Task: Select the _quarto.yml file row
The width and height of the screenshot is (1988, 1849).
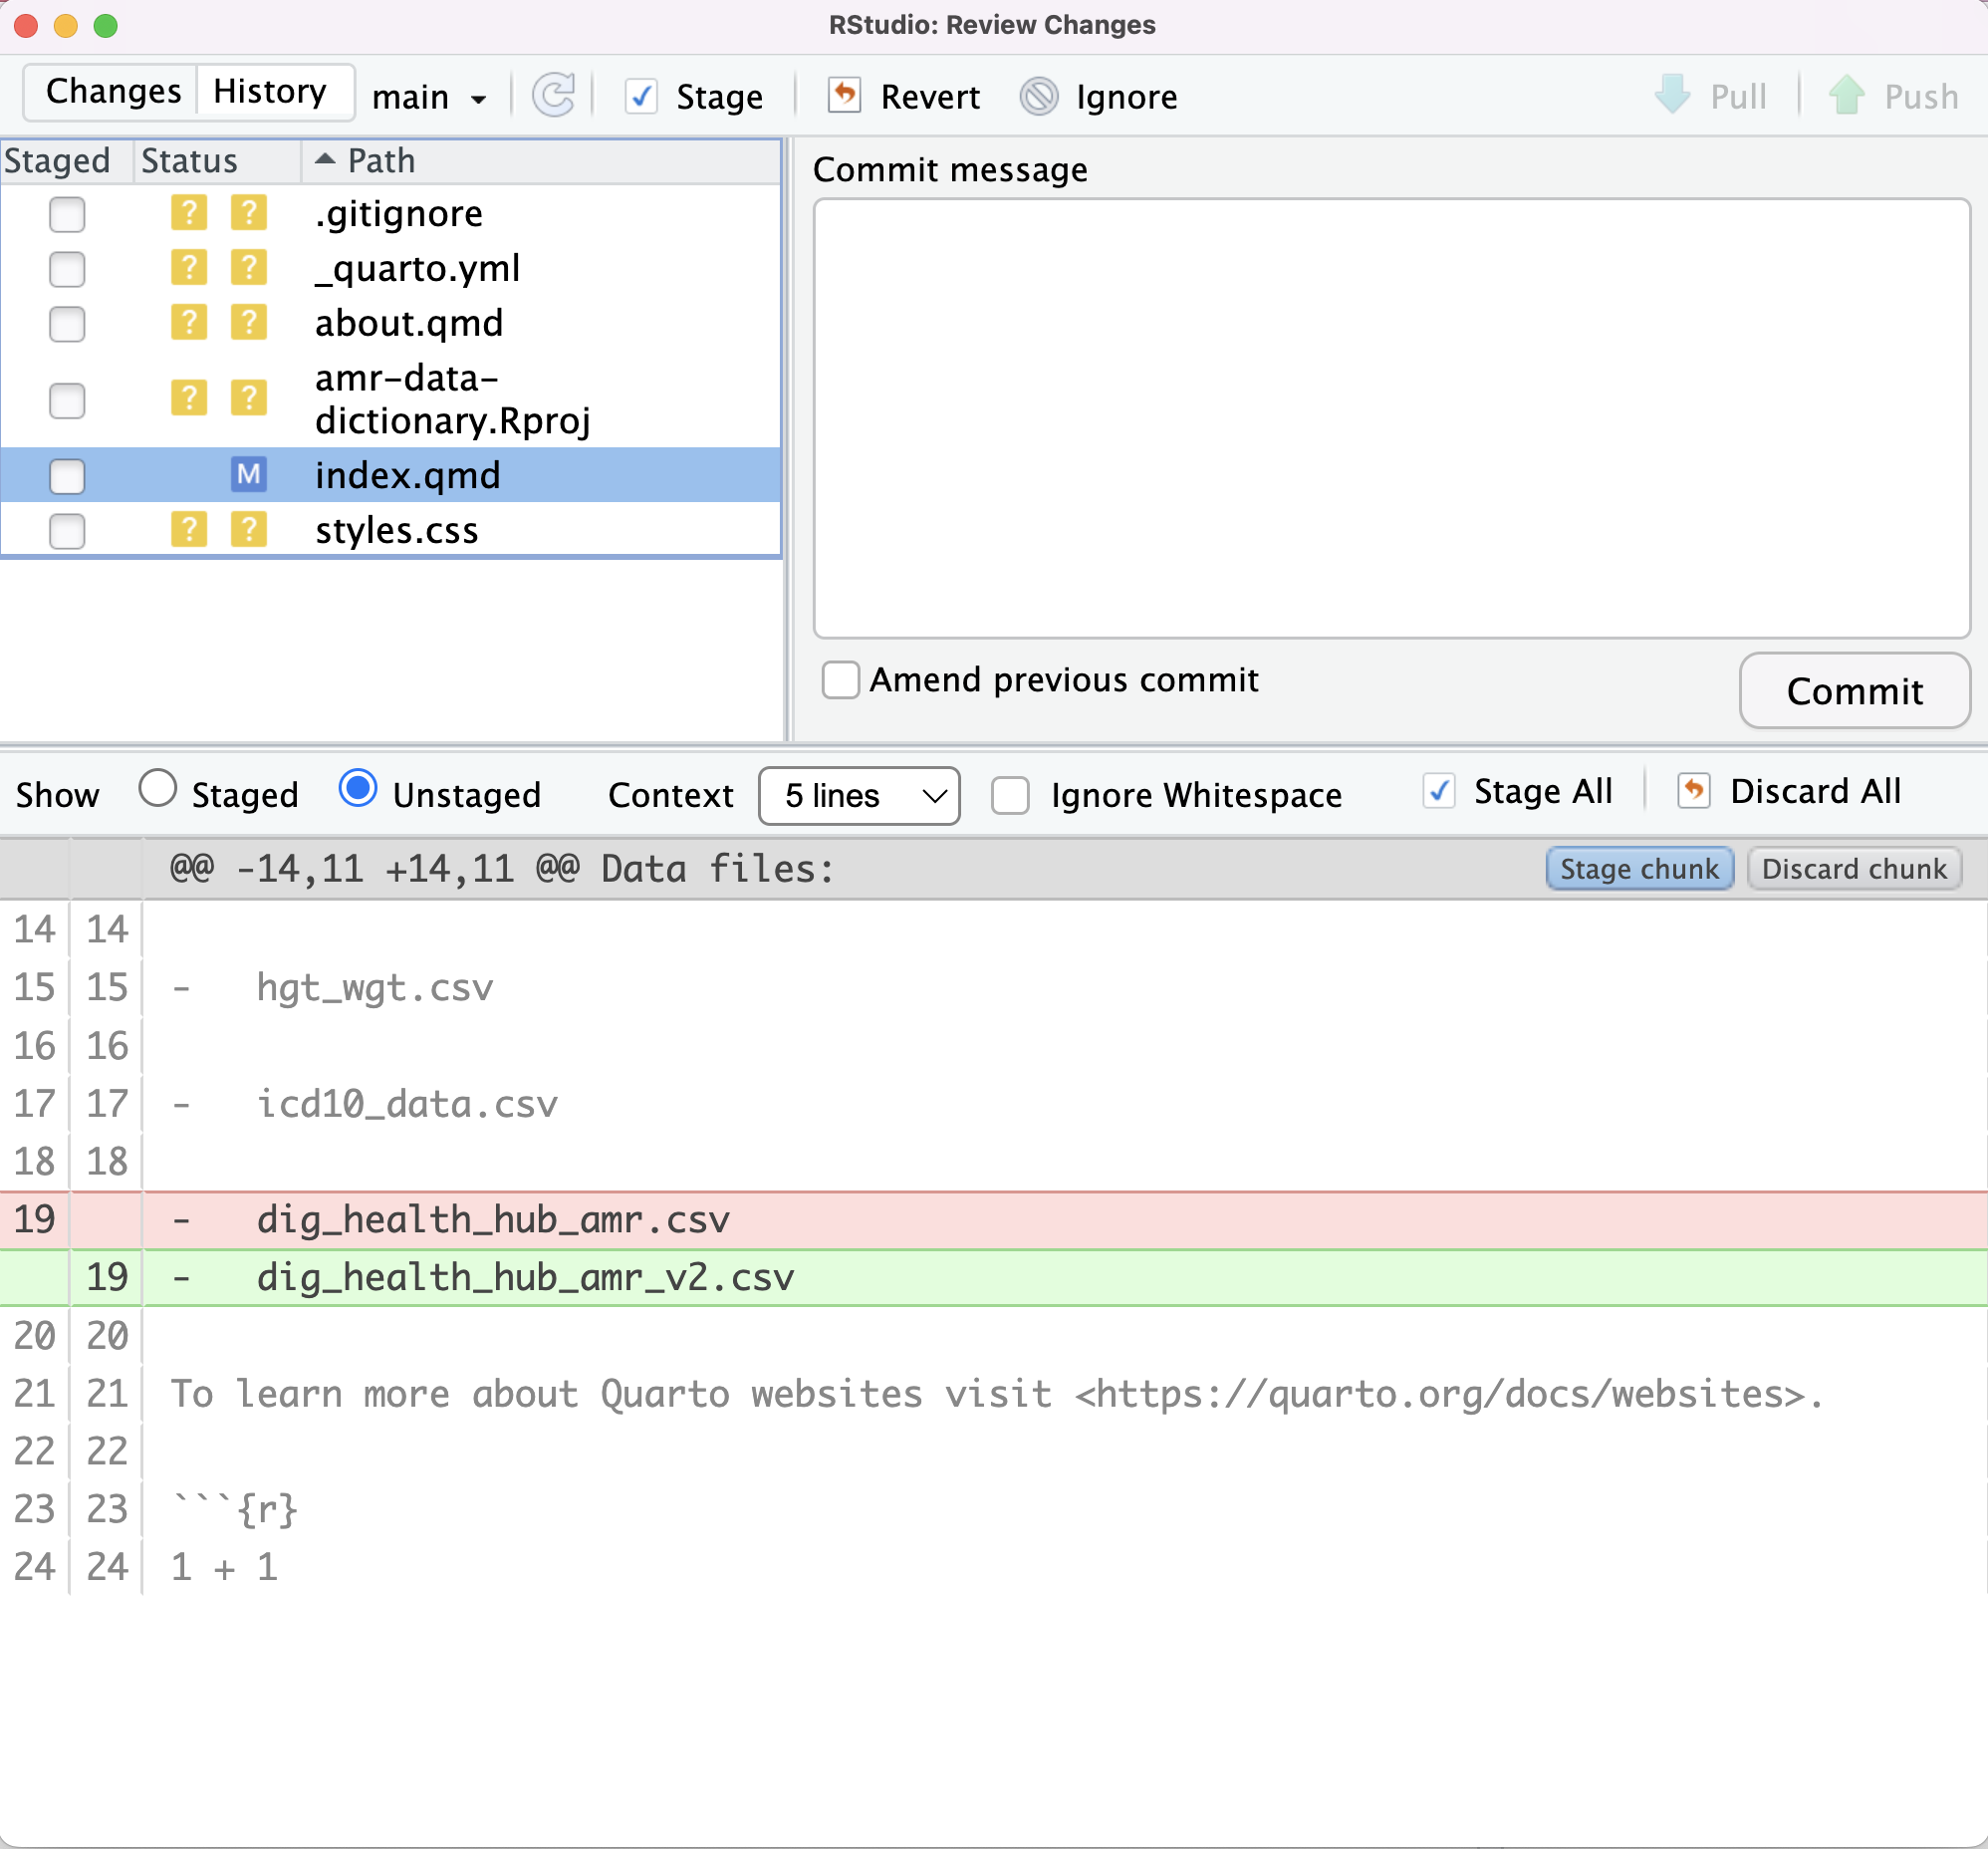Action: [390, 269]
